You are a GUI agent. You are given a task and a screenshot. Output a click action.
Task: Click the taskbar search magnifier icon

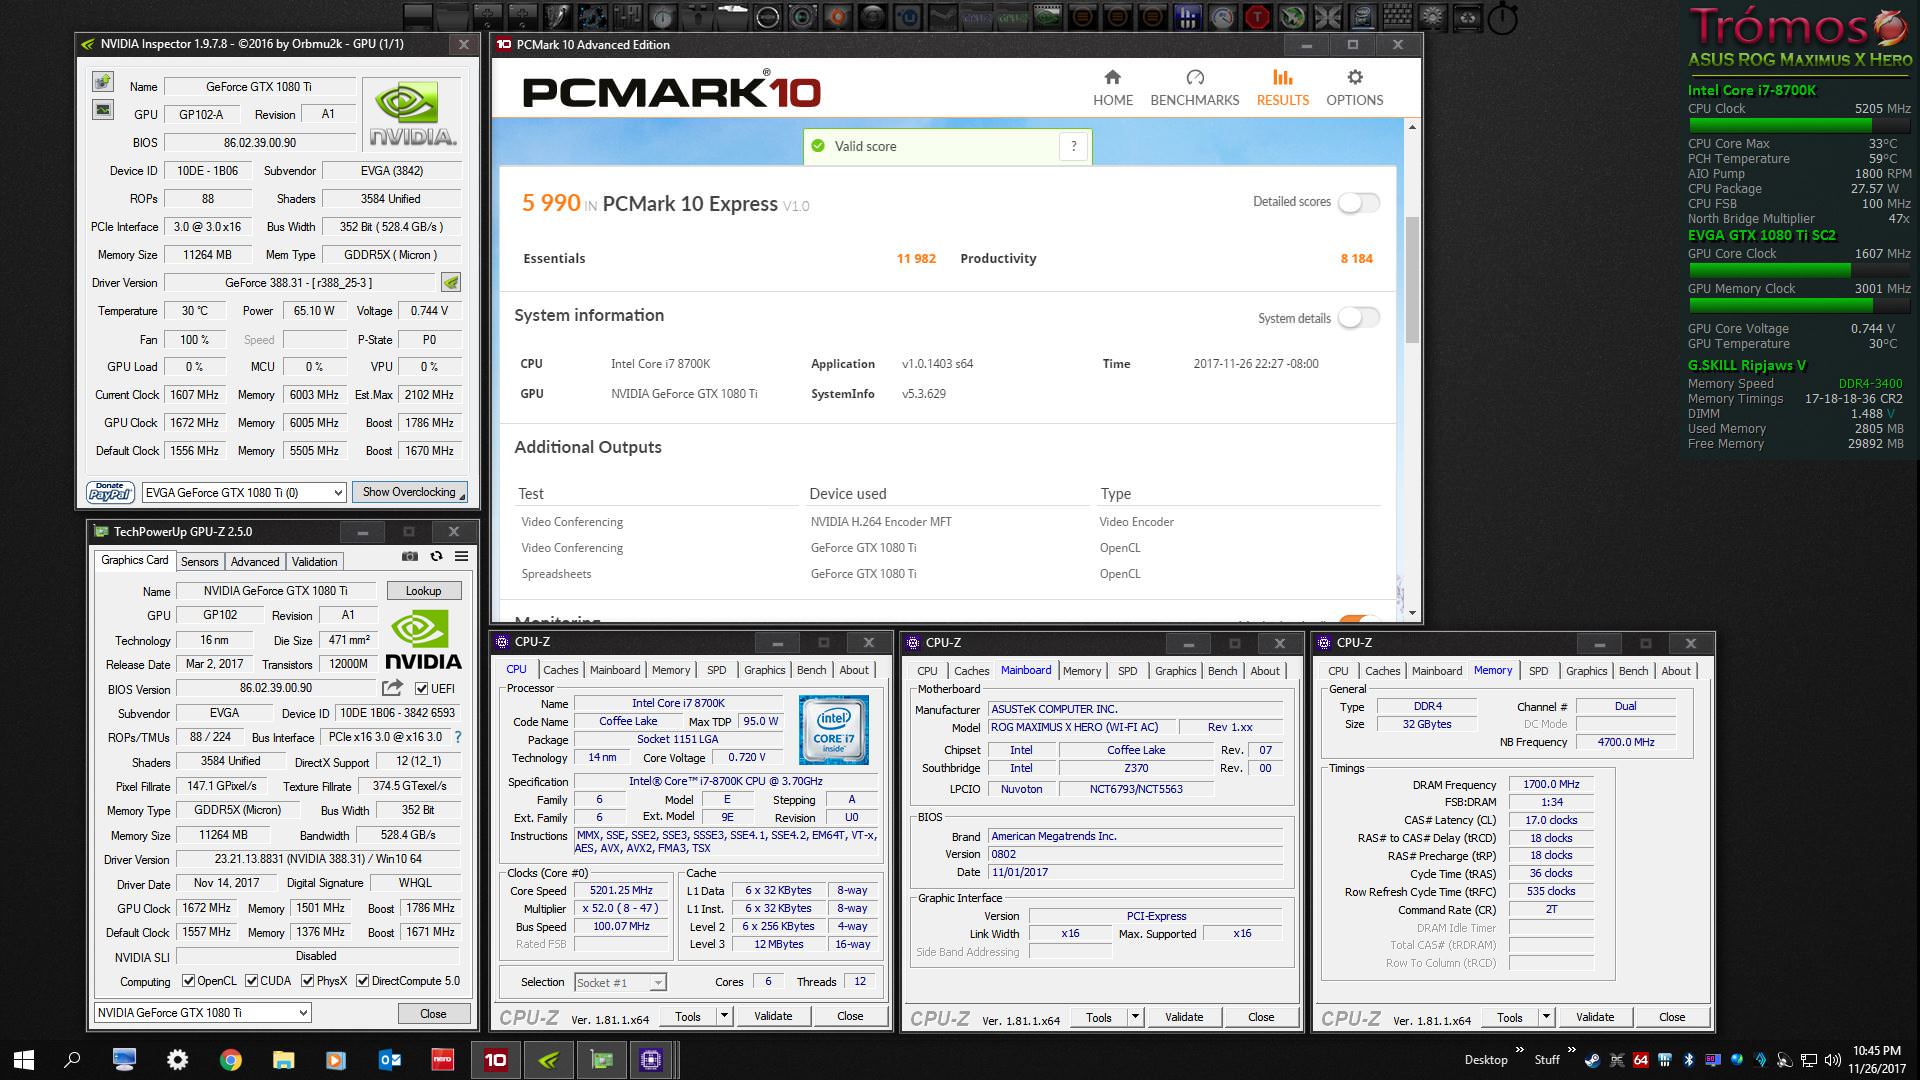[72, 1060]
